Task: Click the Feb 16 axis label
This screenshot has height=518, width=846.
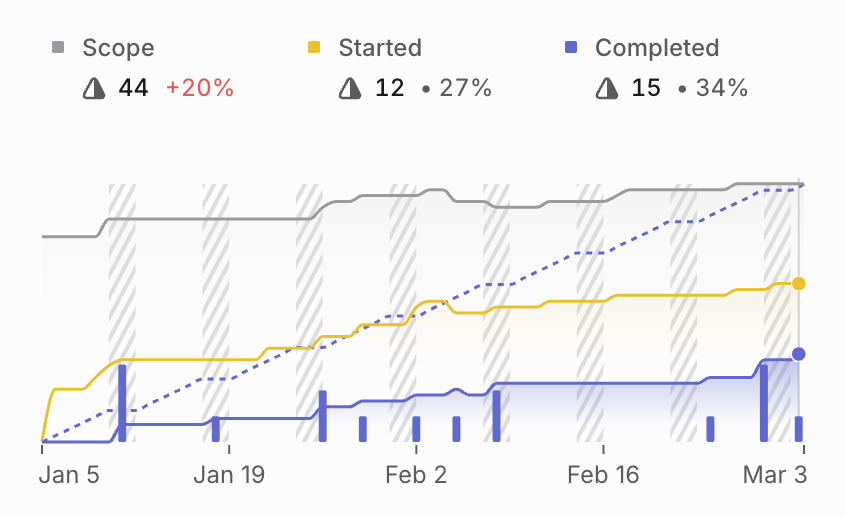Action: pos(603,475)
